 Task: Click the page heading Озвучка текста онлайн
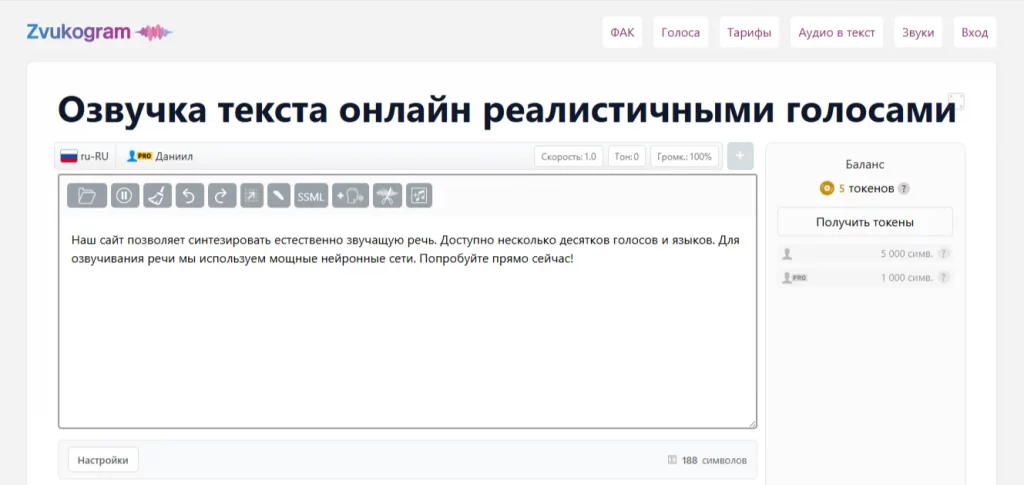(x=506, y=110)
